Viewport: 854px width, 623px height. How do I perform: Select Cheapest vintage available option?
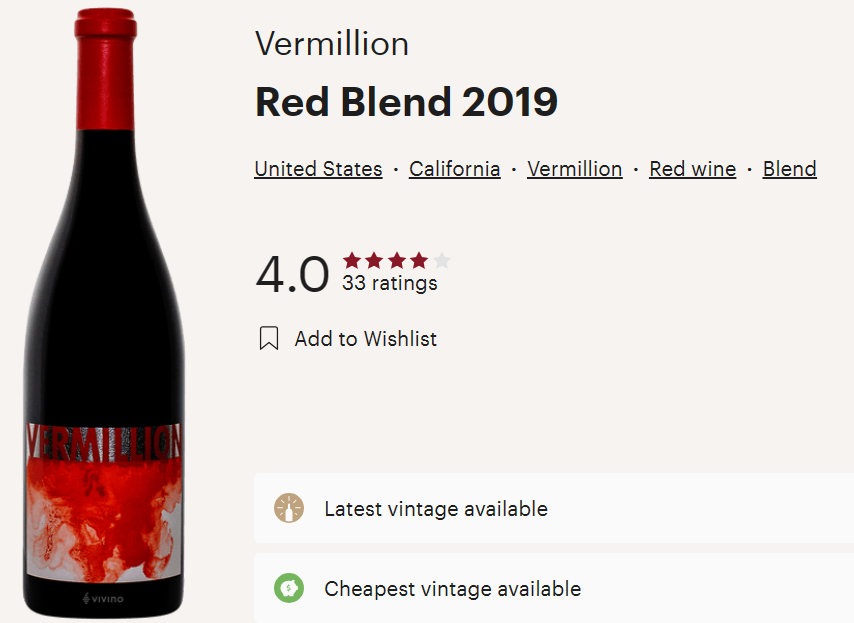click(452, 588)
